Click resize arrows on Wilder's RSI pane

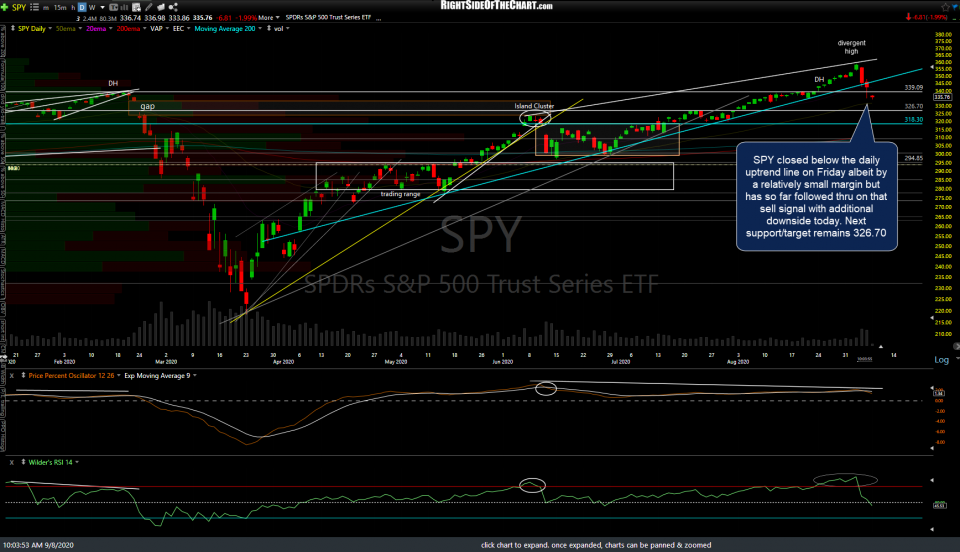23,462
